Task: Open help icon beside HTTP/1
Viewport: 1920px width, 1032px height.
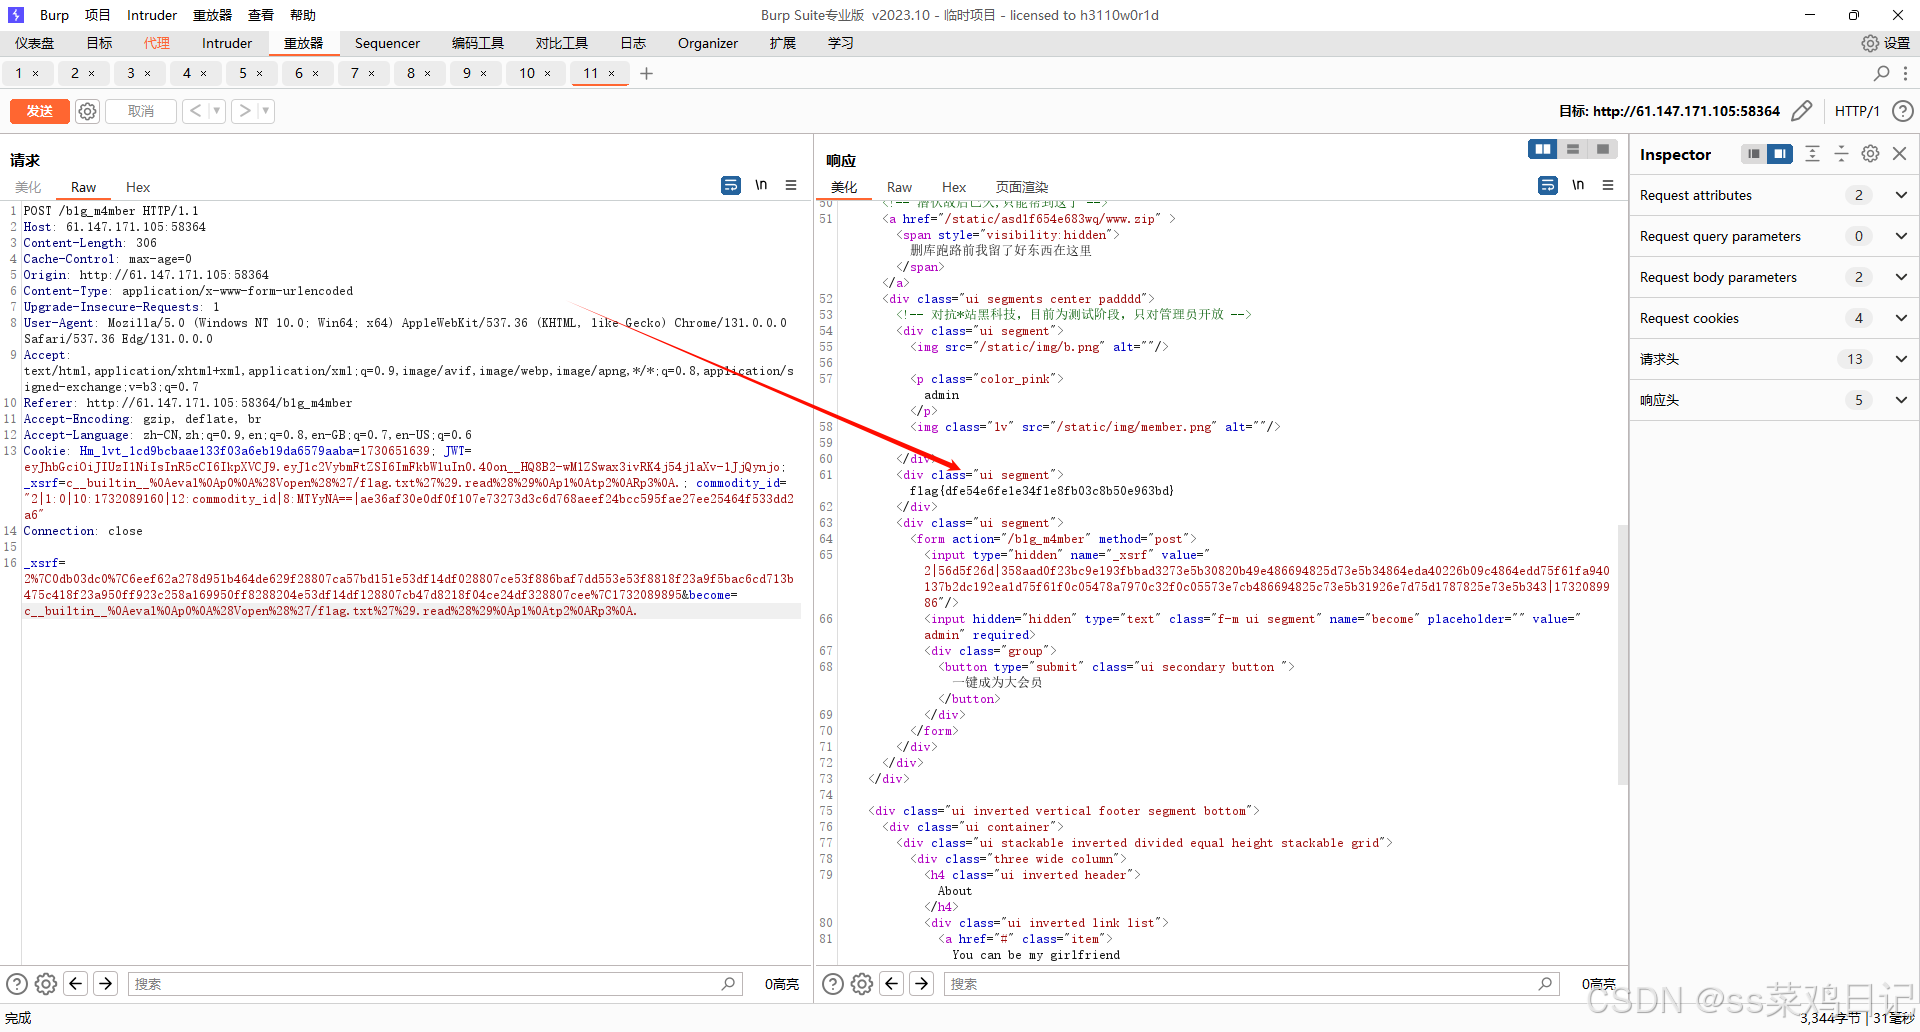Action: (1903, 111)
